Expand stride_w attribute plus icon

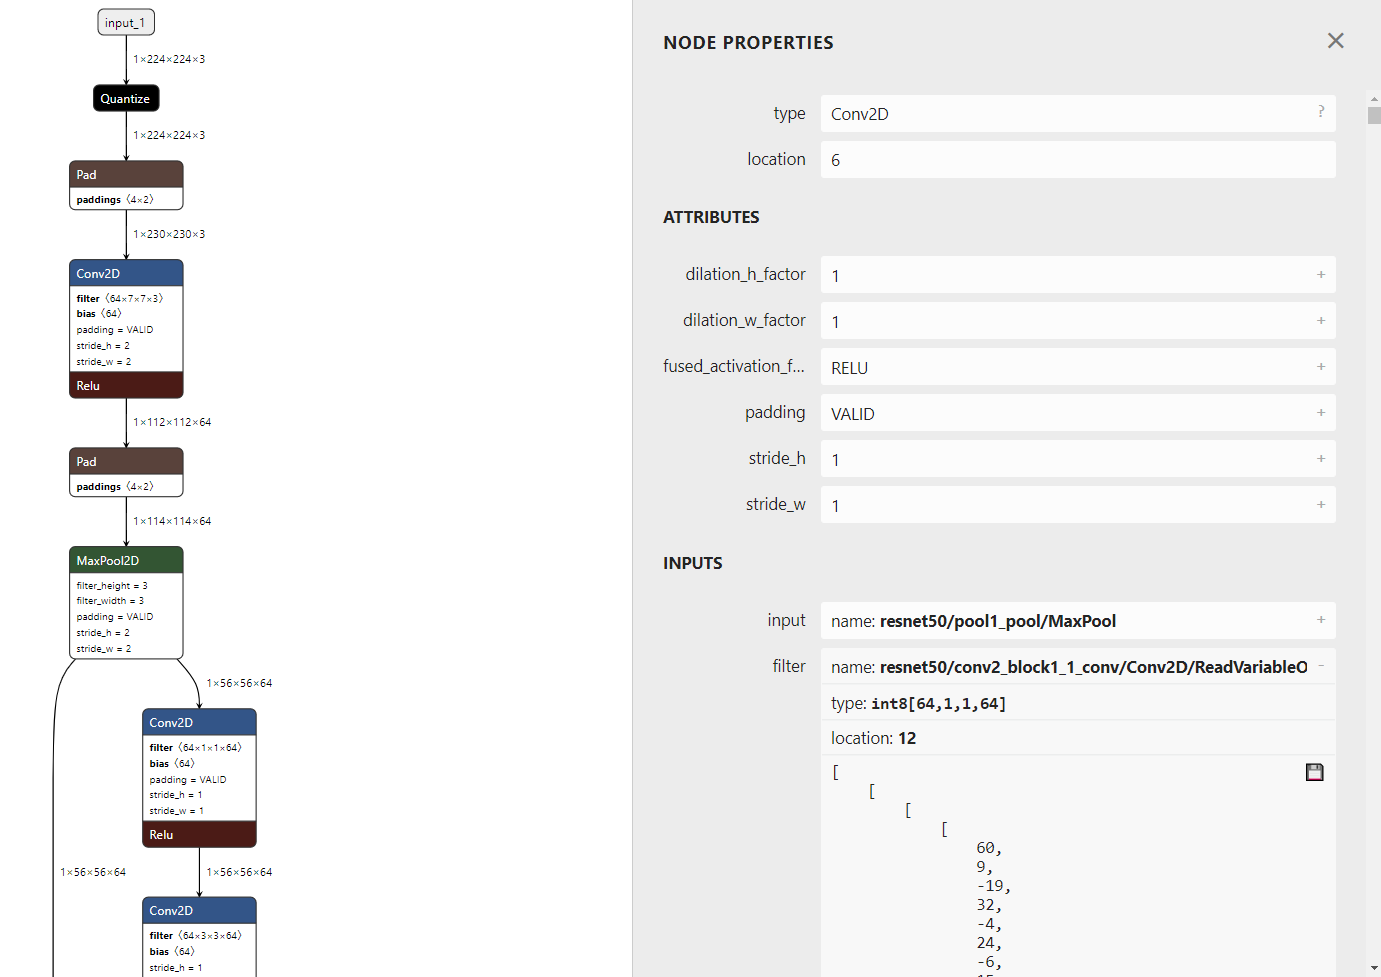click(x=1320, y=505)
